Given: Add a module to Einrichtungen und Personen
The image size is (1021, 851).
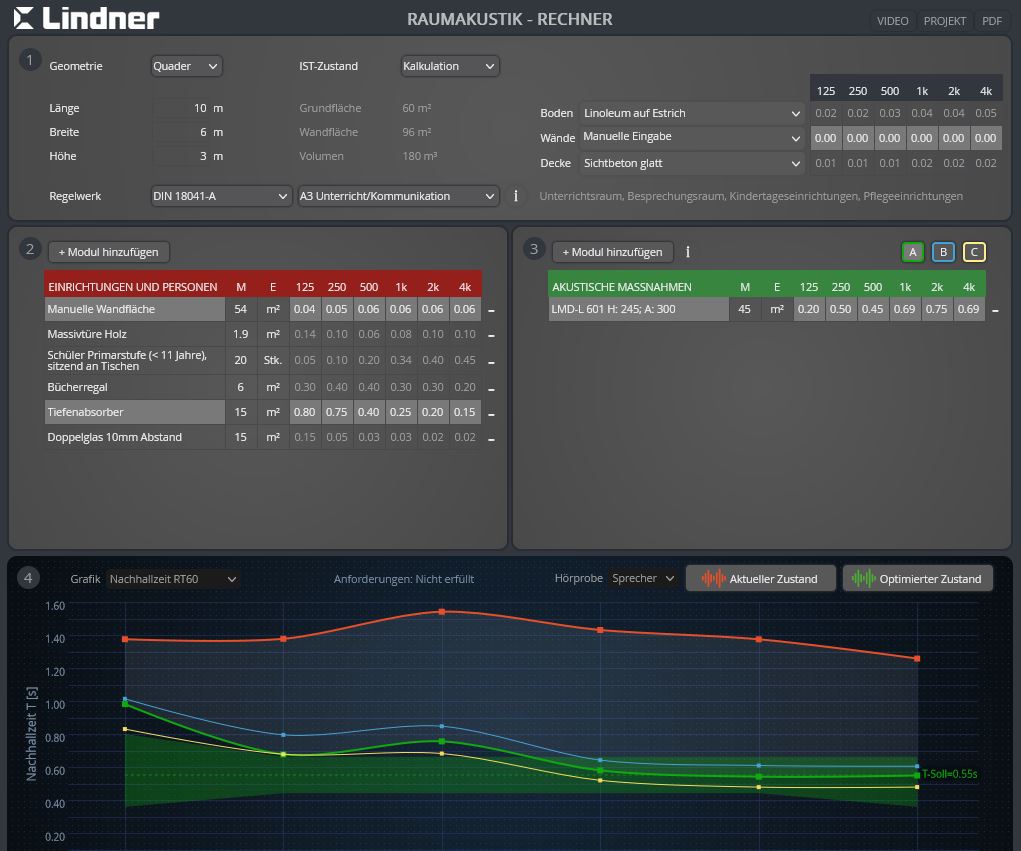Looking at the screenshot, I should click(108, 252).
